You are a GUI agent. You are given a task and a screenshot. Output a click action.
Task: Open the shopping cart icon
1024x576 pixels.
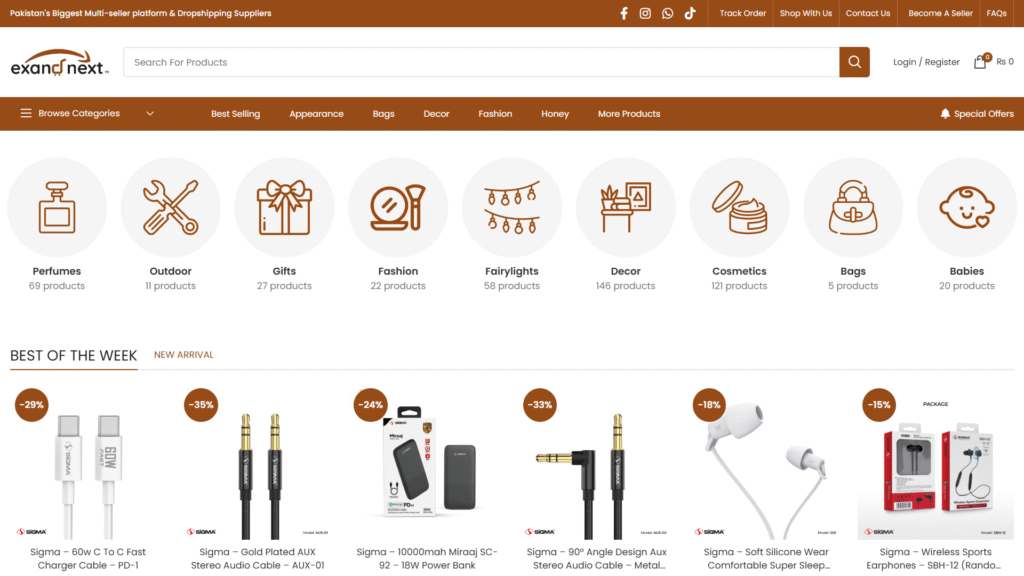tap(980, 62)
